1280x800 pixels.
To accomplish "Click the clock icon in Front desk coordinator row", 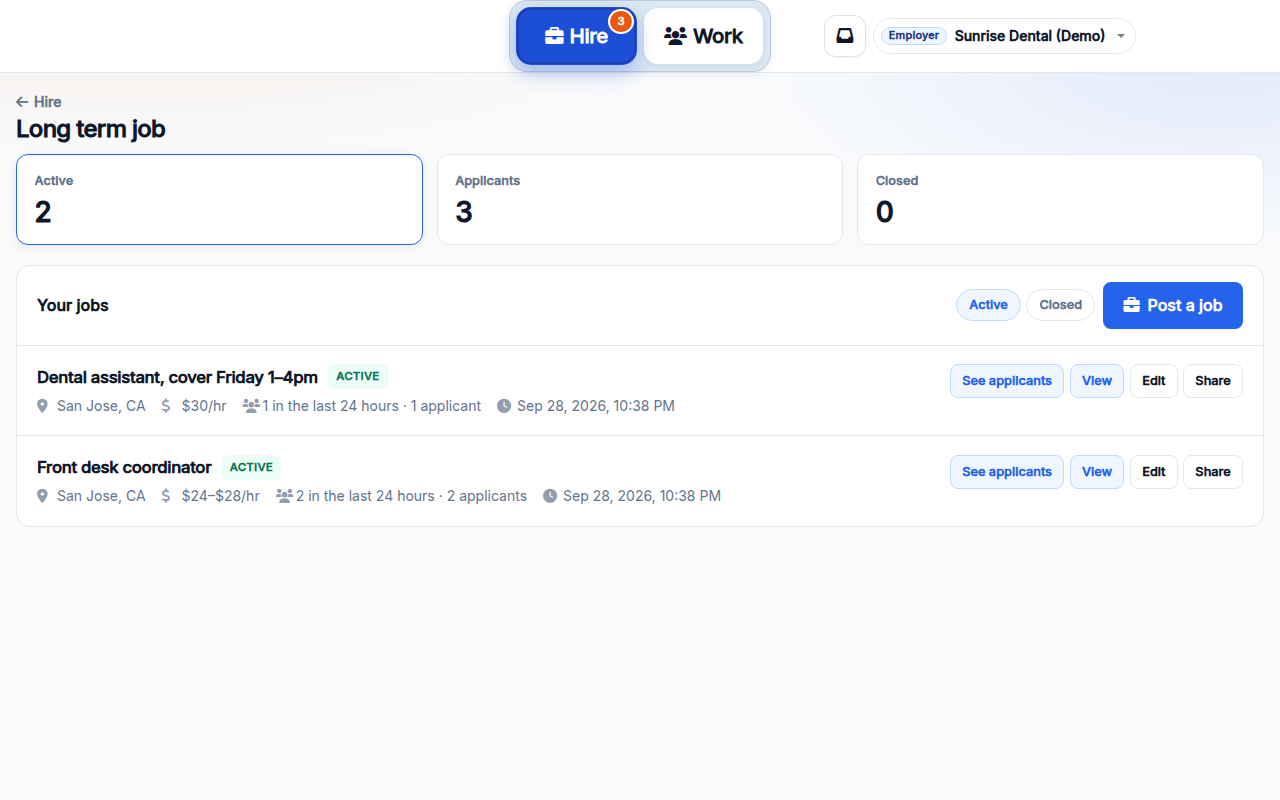I will coord(550,496).
